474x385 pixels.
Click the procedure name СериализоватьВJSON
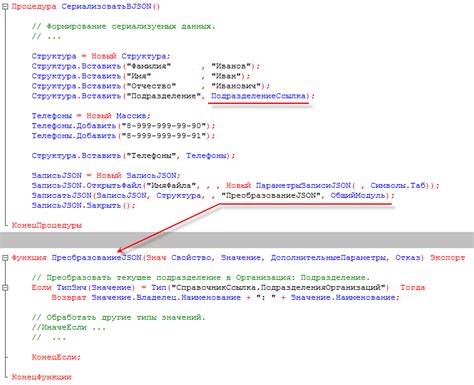click(106, 6)
